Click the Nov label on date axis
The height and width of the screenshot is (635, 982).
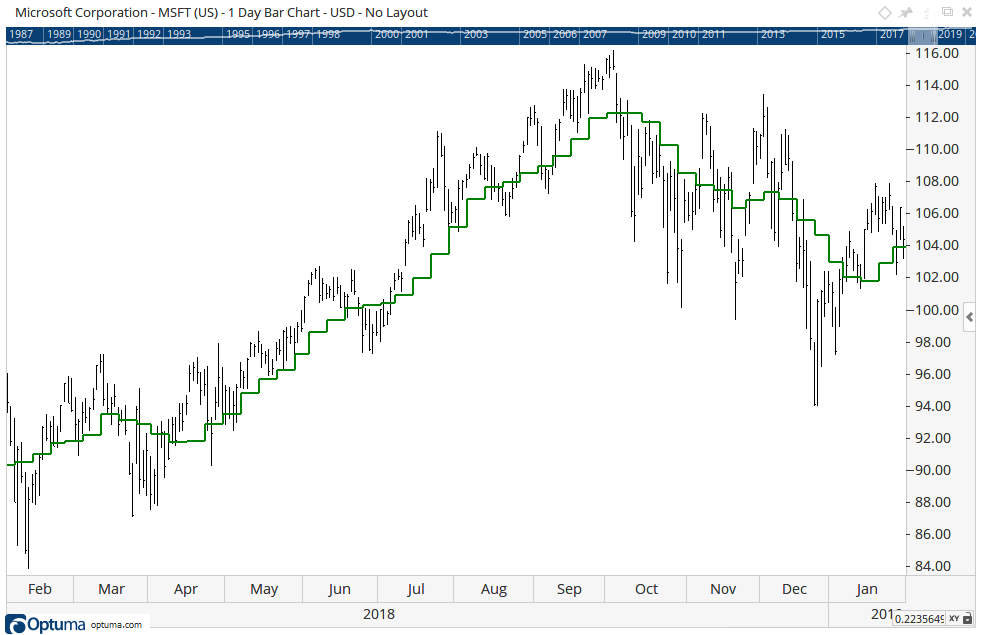coord(723,589)
